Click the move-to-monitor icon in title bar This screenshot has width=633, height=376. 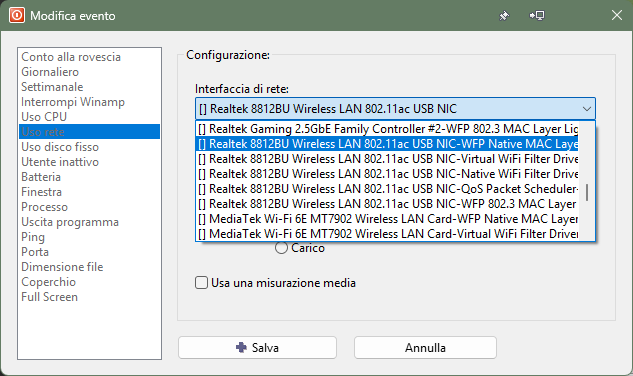tap(537, 16)
